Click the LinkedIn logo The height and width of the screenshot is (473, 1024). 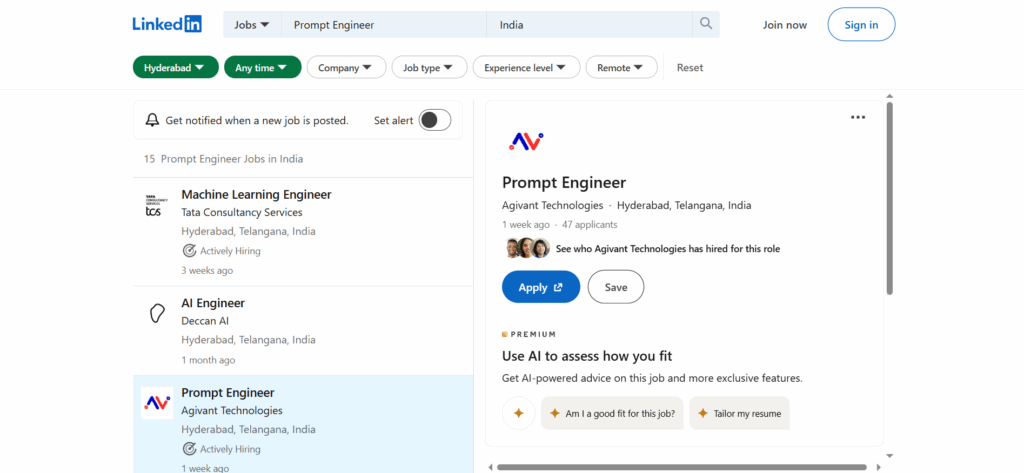pos(166,24)
